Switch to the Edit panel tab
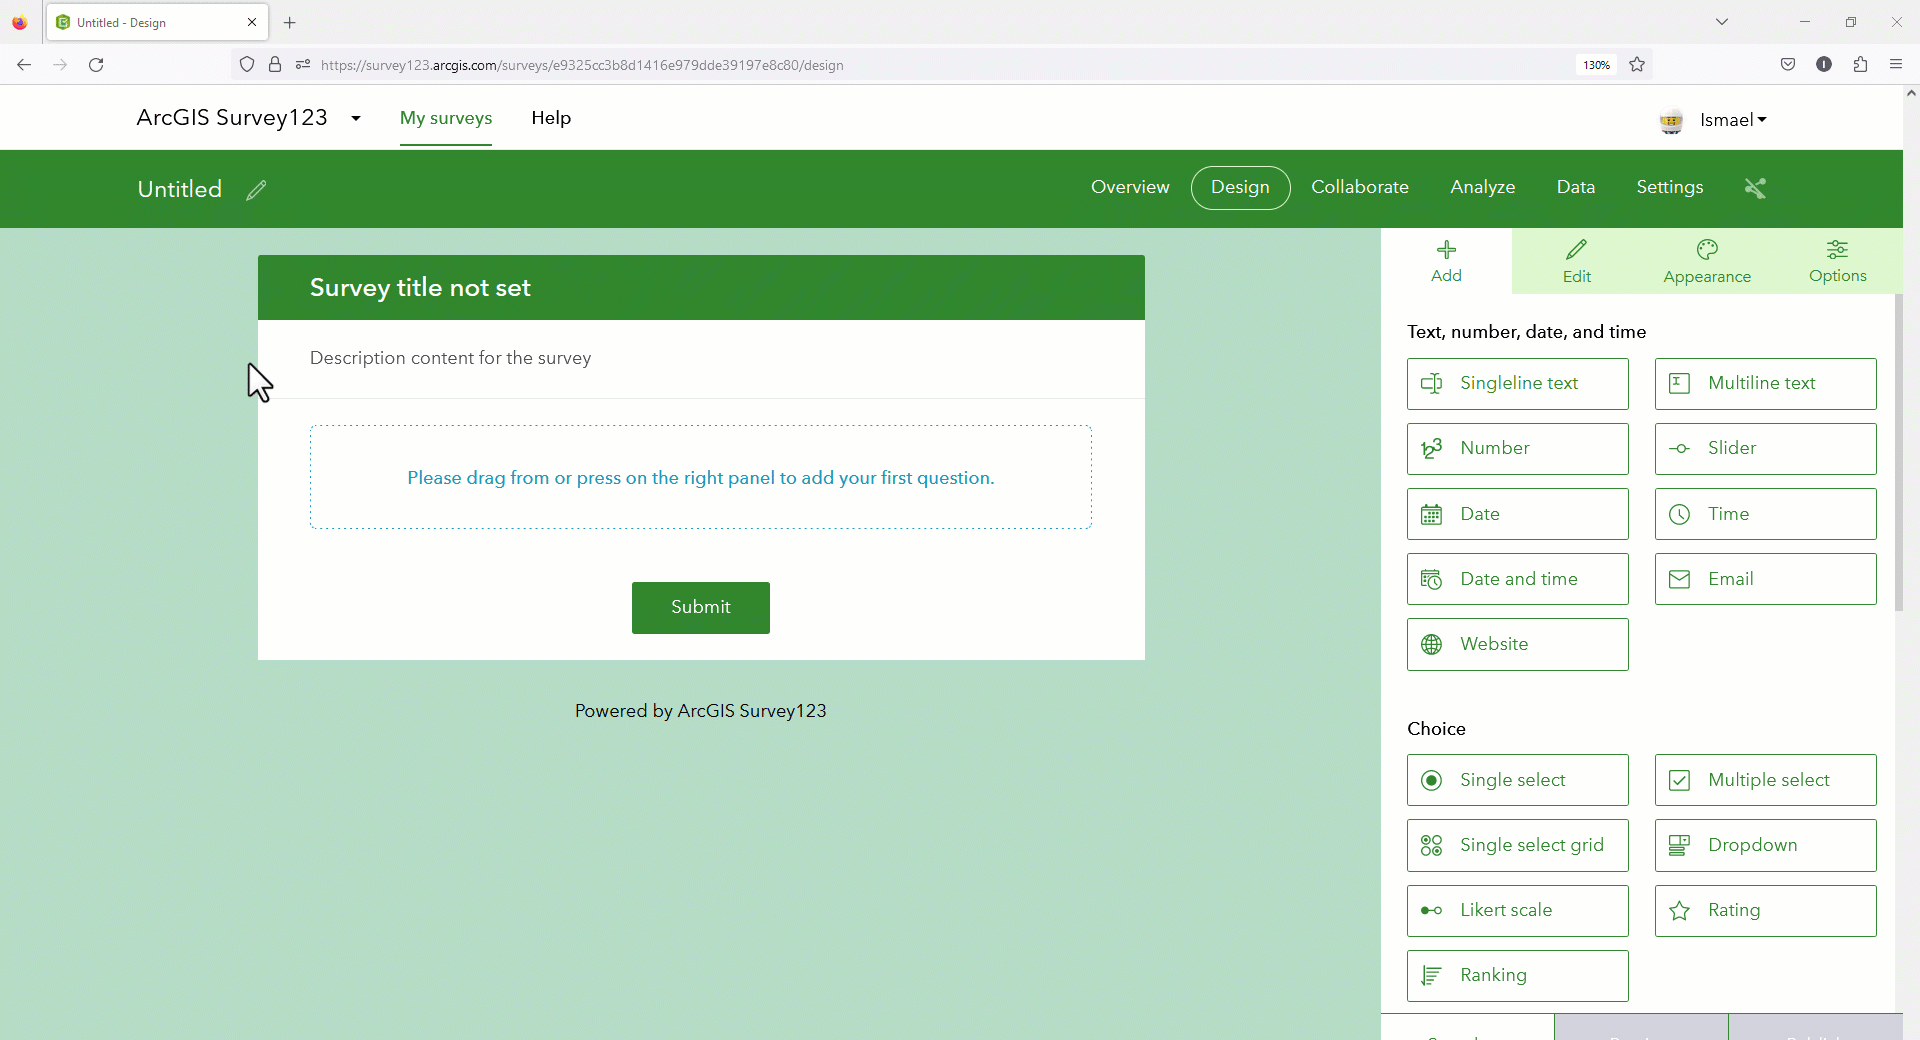 coord(1577,261)
